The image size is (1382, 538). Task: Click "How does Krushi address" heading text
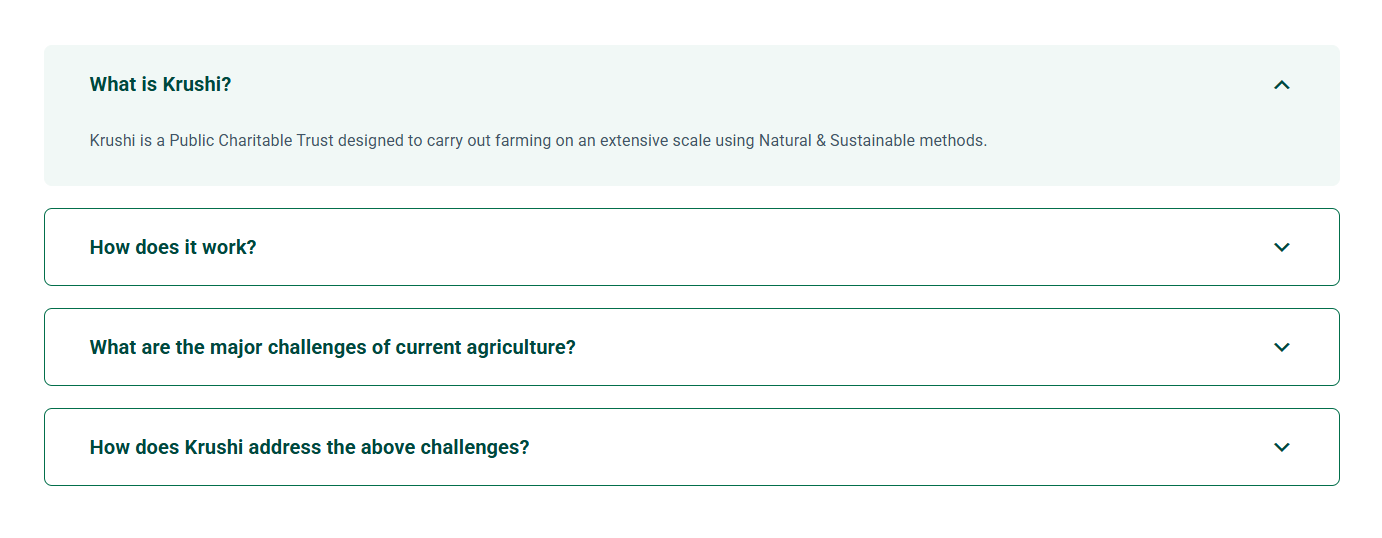309,447
